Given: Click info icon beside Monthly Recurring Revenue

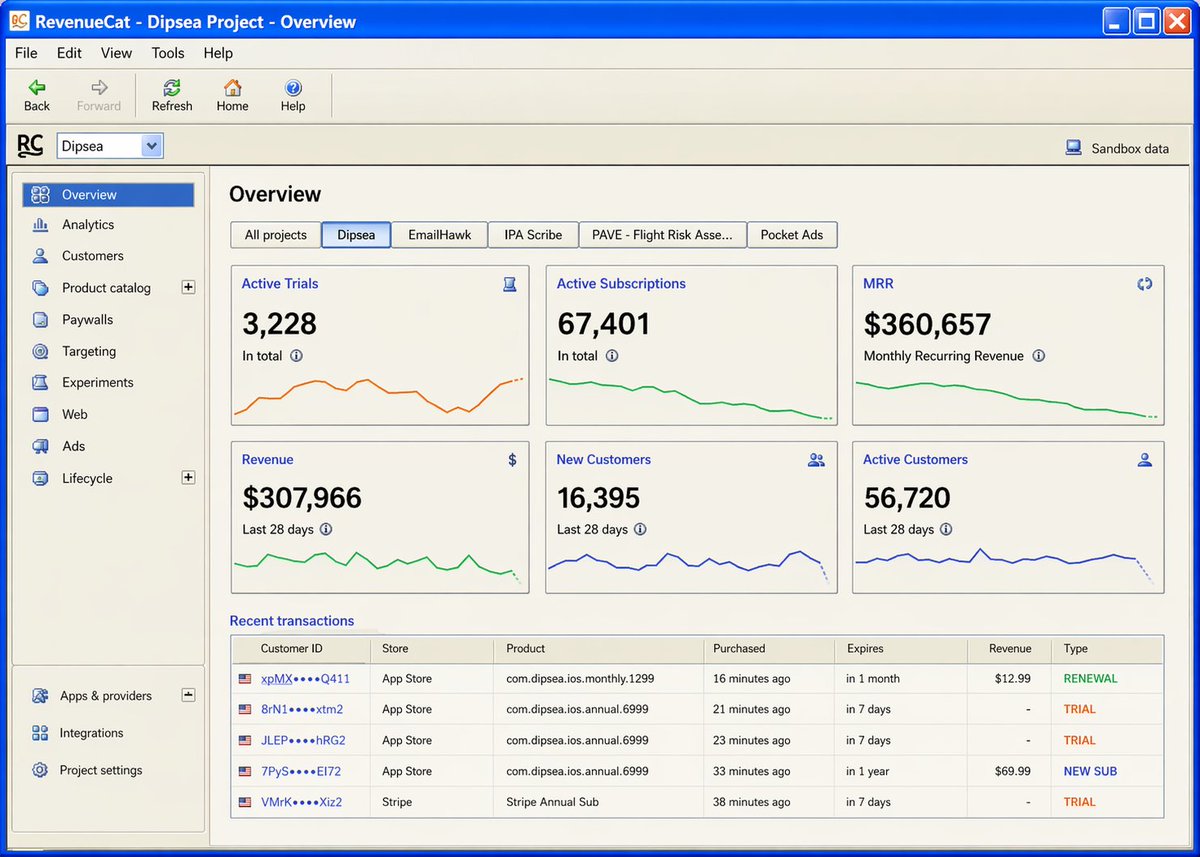Looking at the screenshot, I should 1039,356.
